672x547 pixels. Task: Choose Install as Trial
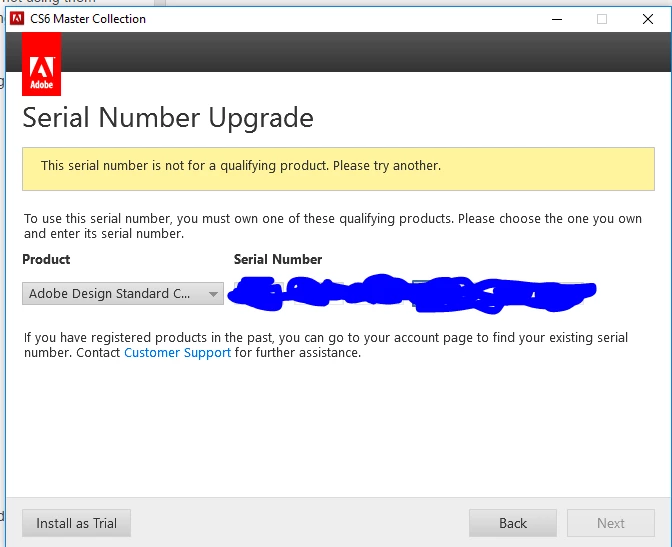pyautogui.click(x=76, y=523)
